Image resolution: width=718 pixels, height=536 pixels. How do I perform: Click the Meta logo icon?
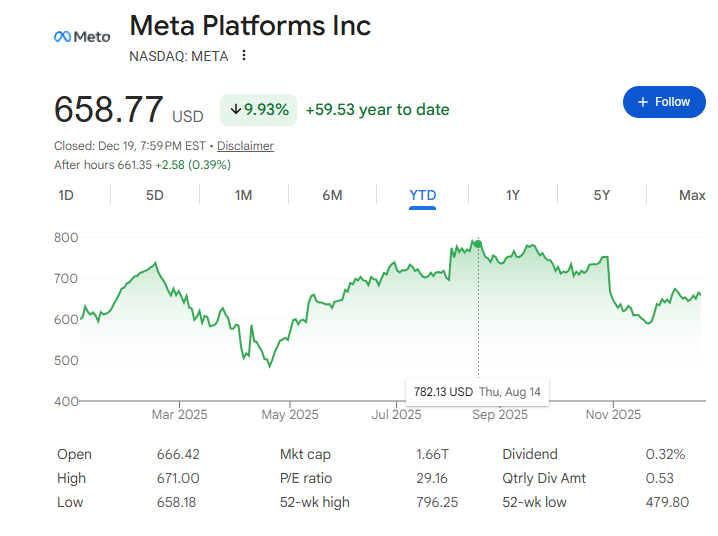[x=81, y=37]
